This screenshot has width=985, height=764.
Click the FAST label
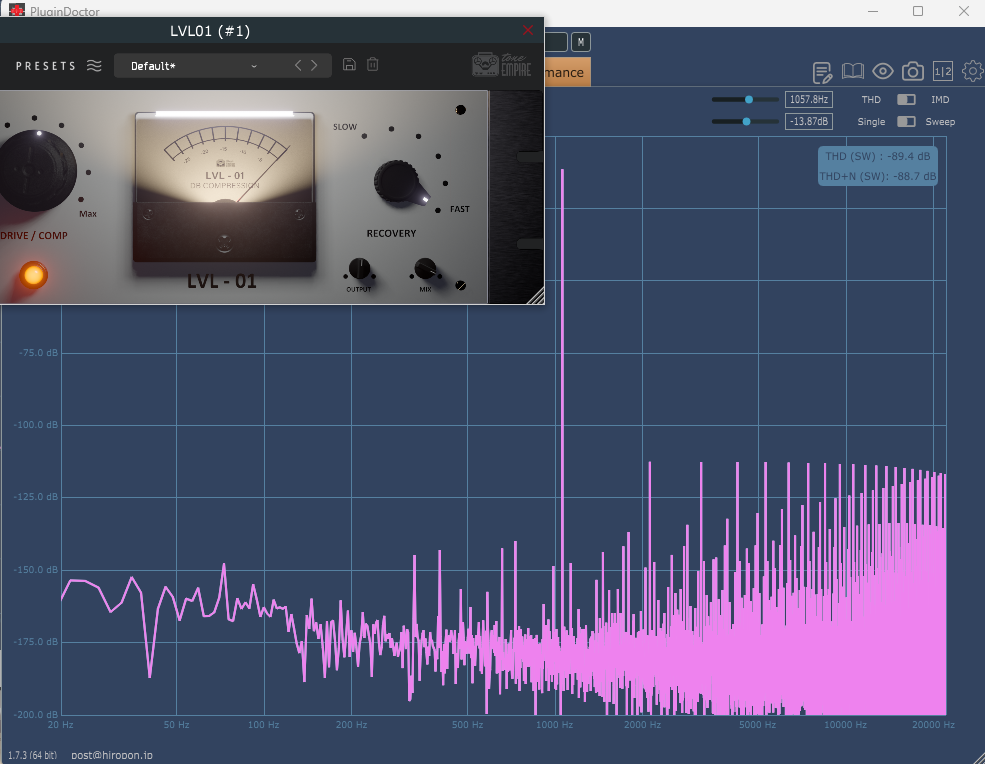pyautogui.click(x=460, y=209)
